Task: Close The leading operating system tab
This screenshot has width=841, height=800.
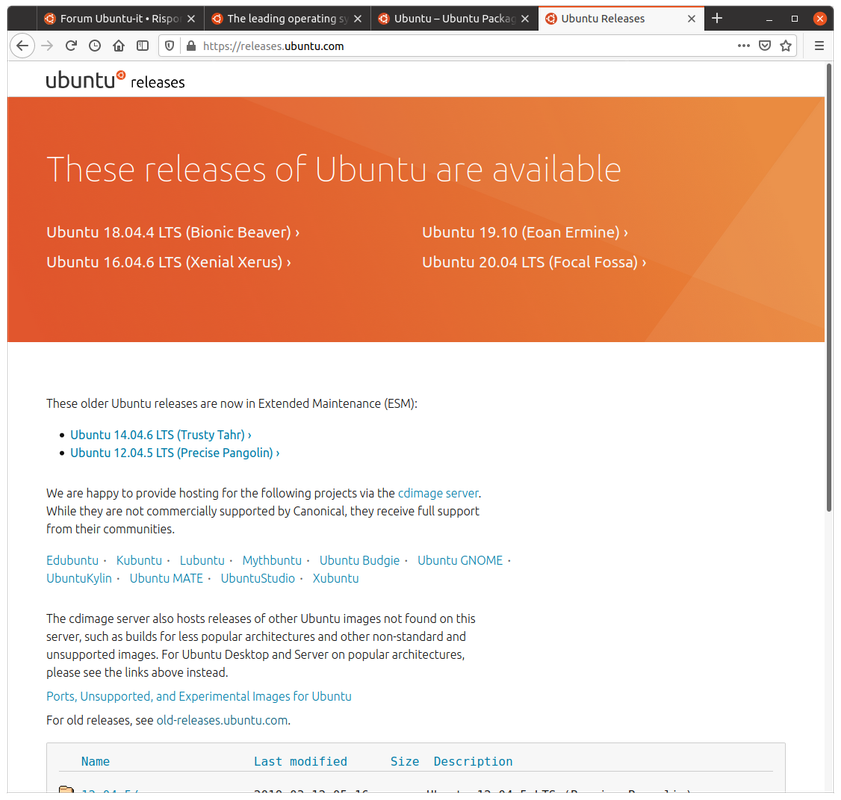Action: pyautogui.click(x=358, y=19)
